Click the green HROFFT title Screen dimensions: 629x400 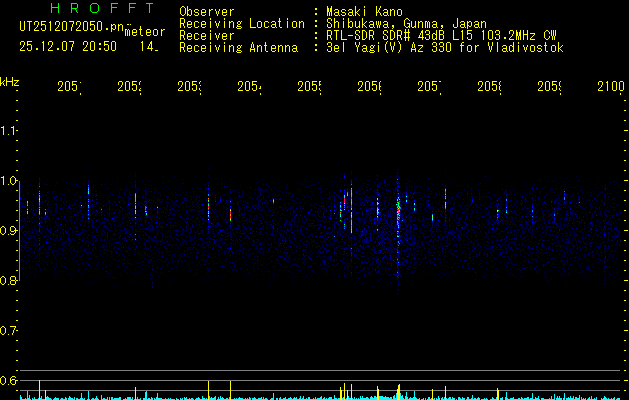pyautogui.click(x=103, y=8)
